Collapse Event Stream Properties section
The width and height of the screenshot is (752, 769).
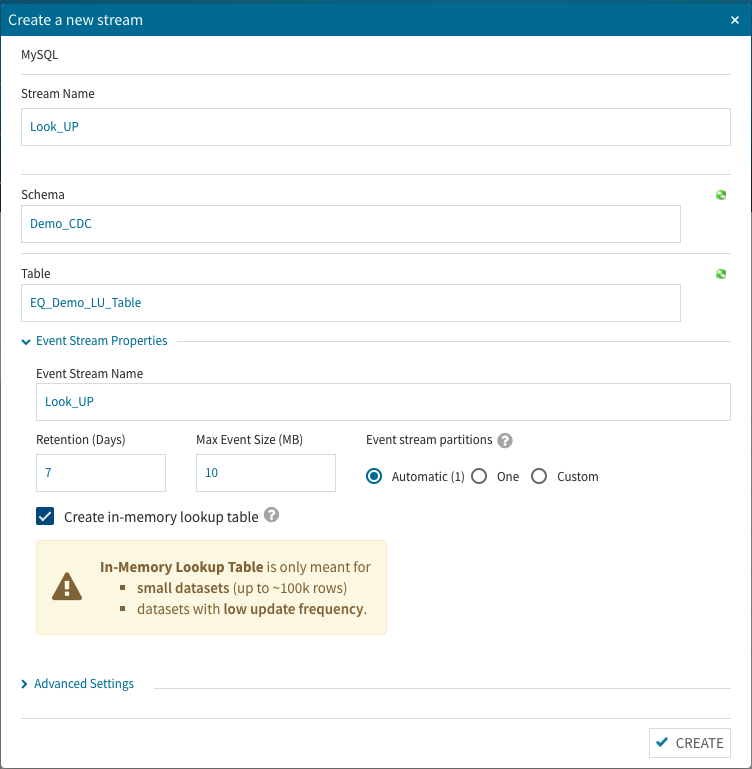point(95,341)
